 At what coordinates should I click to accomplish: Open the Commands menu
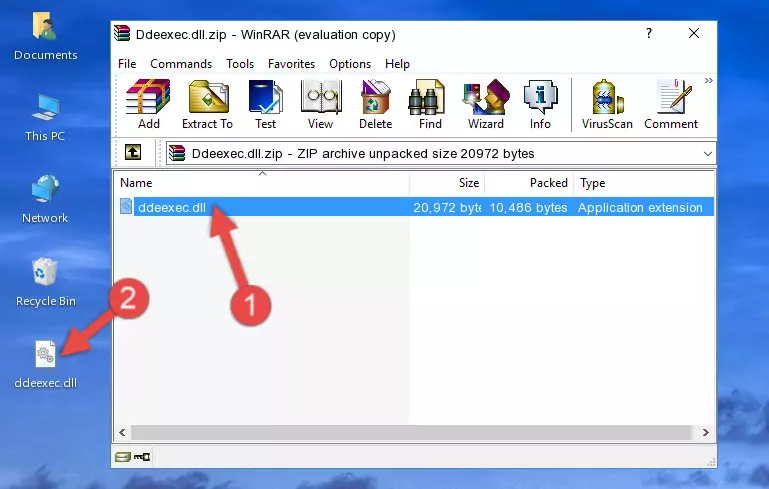(x=181, y=64)
